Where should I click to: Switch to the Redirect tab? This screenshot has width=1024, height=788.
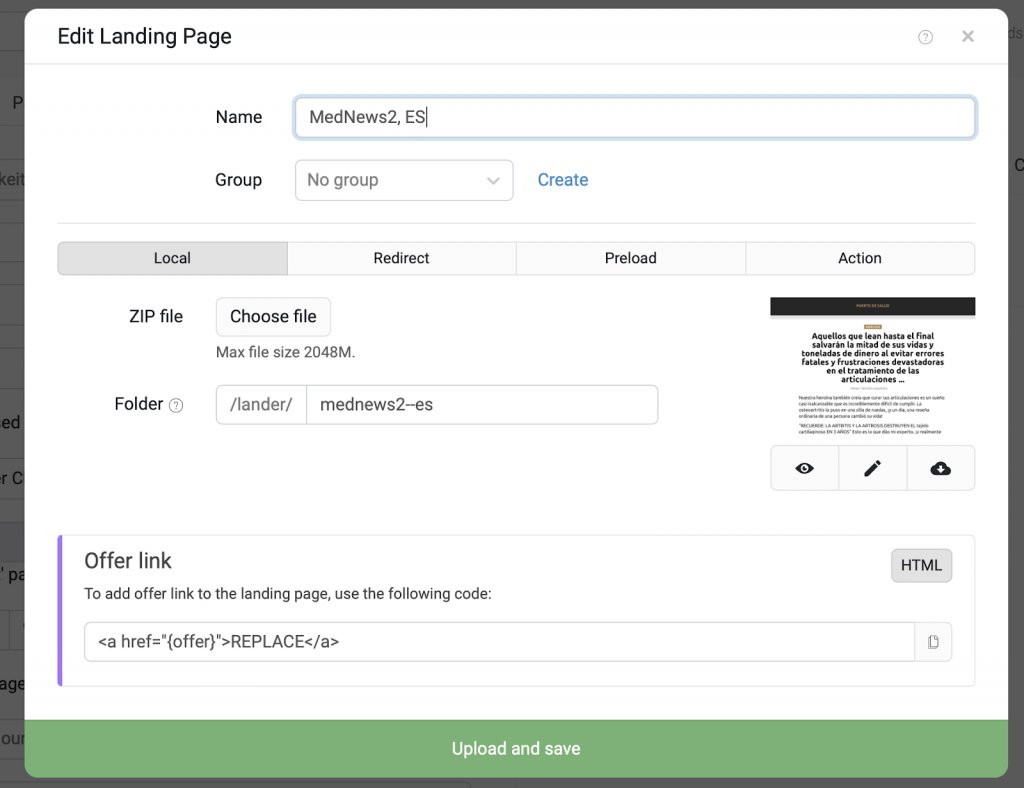401,258
